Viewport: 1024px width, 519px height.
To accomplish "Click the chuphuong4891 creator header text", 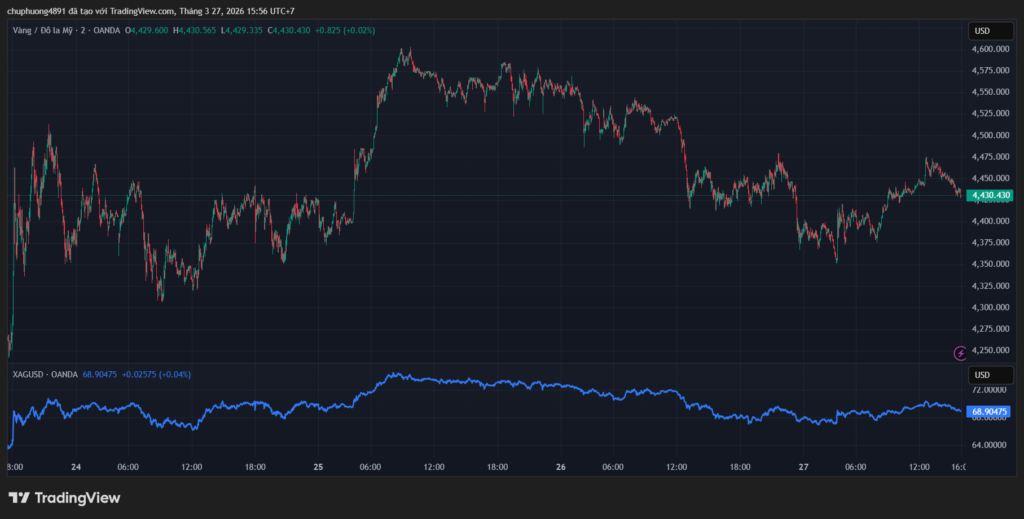I will 150,11.
